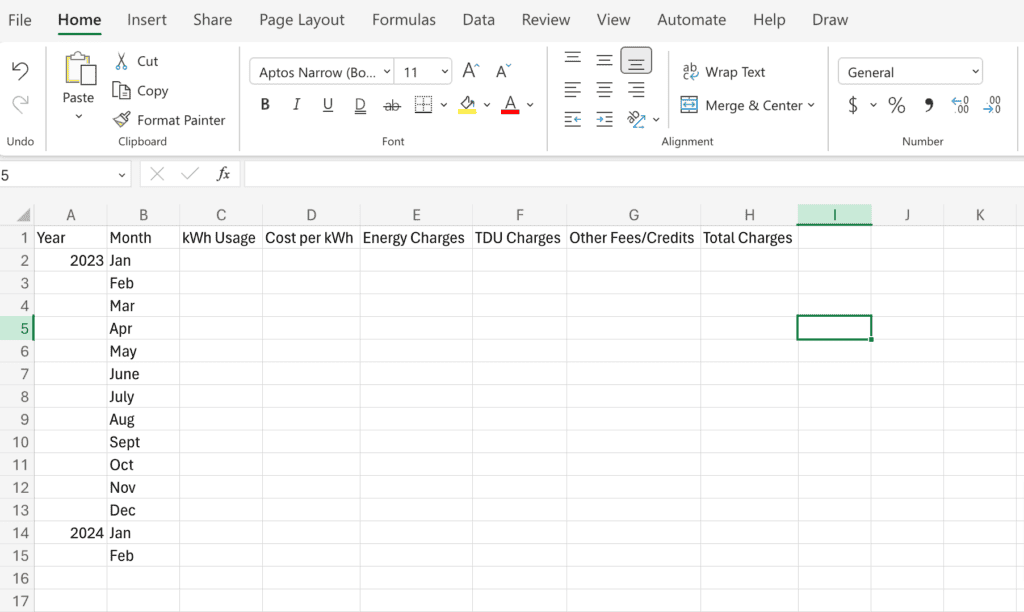This screenshot has height=612, width=1024.
Task: Toggle Wrap Text for the selection
Action: click(723, 71)
